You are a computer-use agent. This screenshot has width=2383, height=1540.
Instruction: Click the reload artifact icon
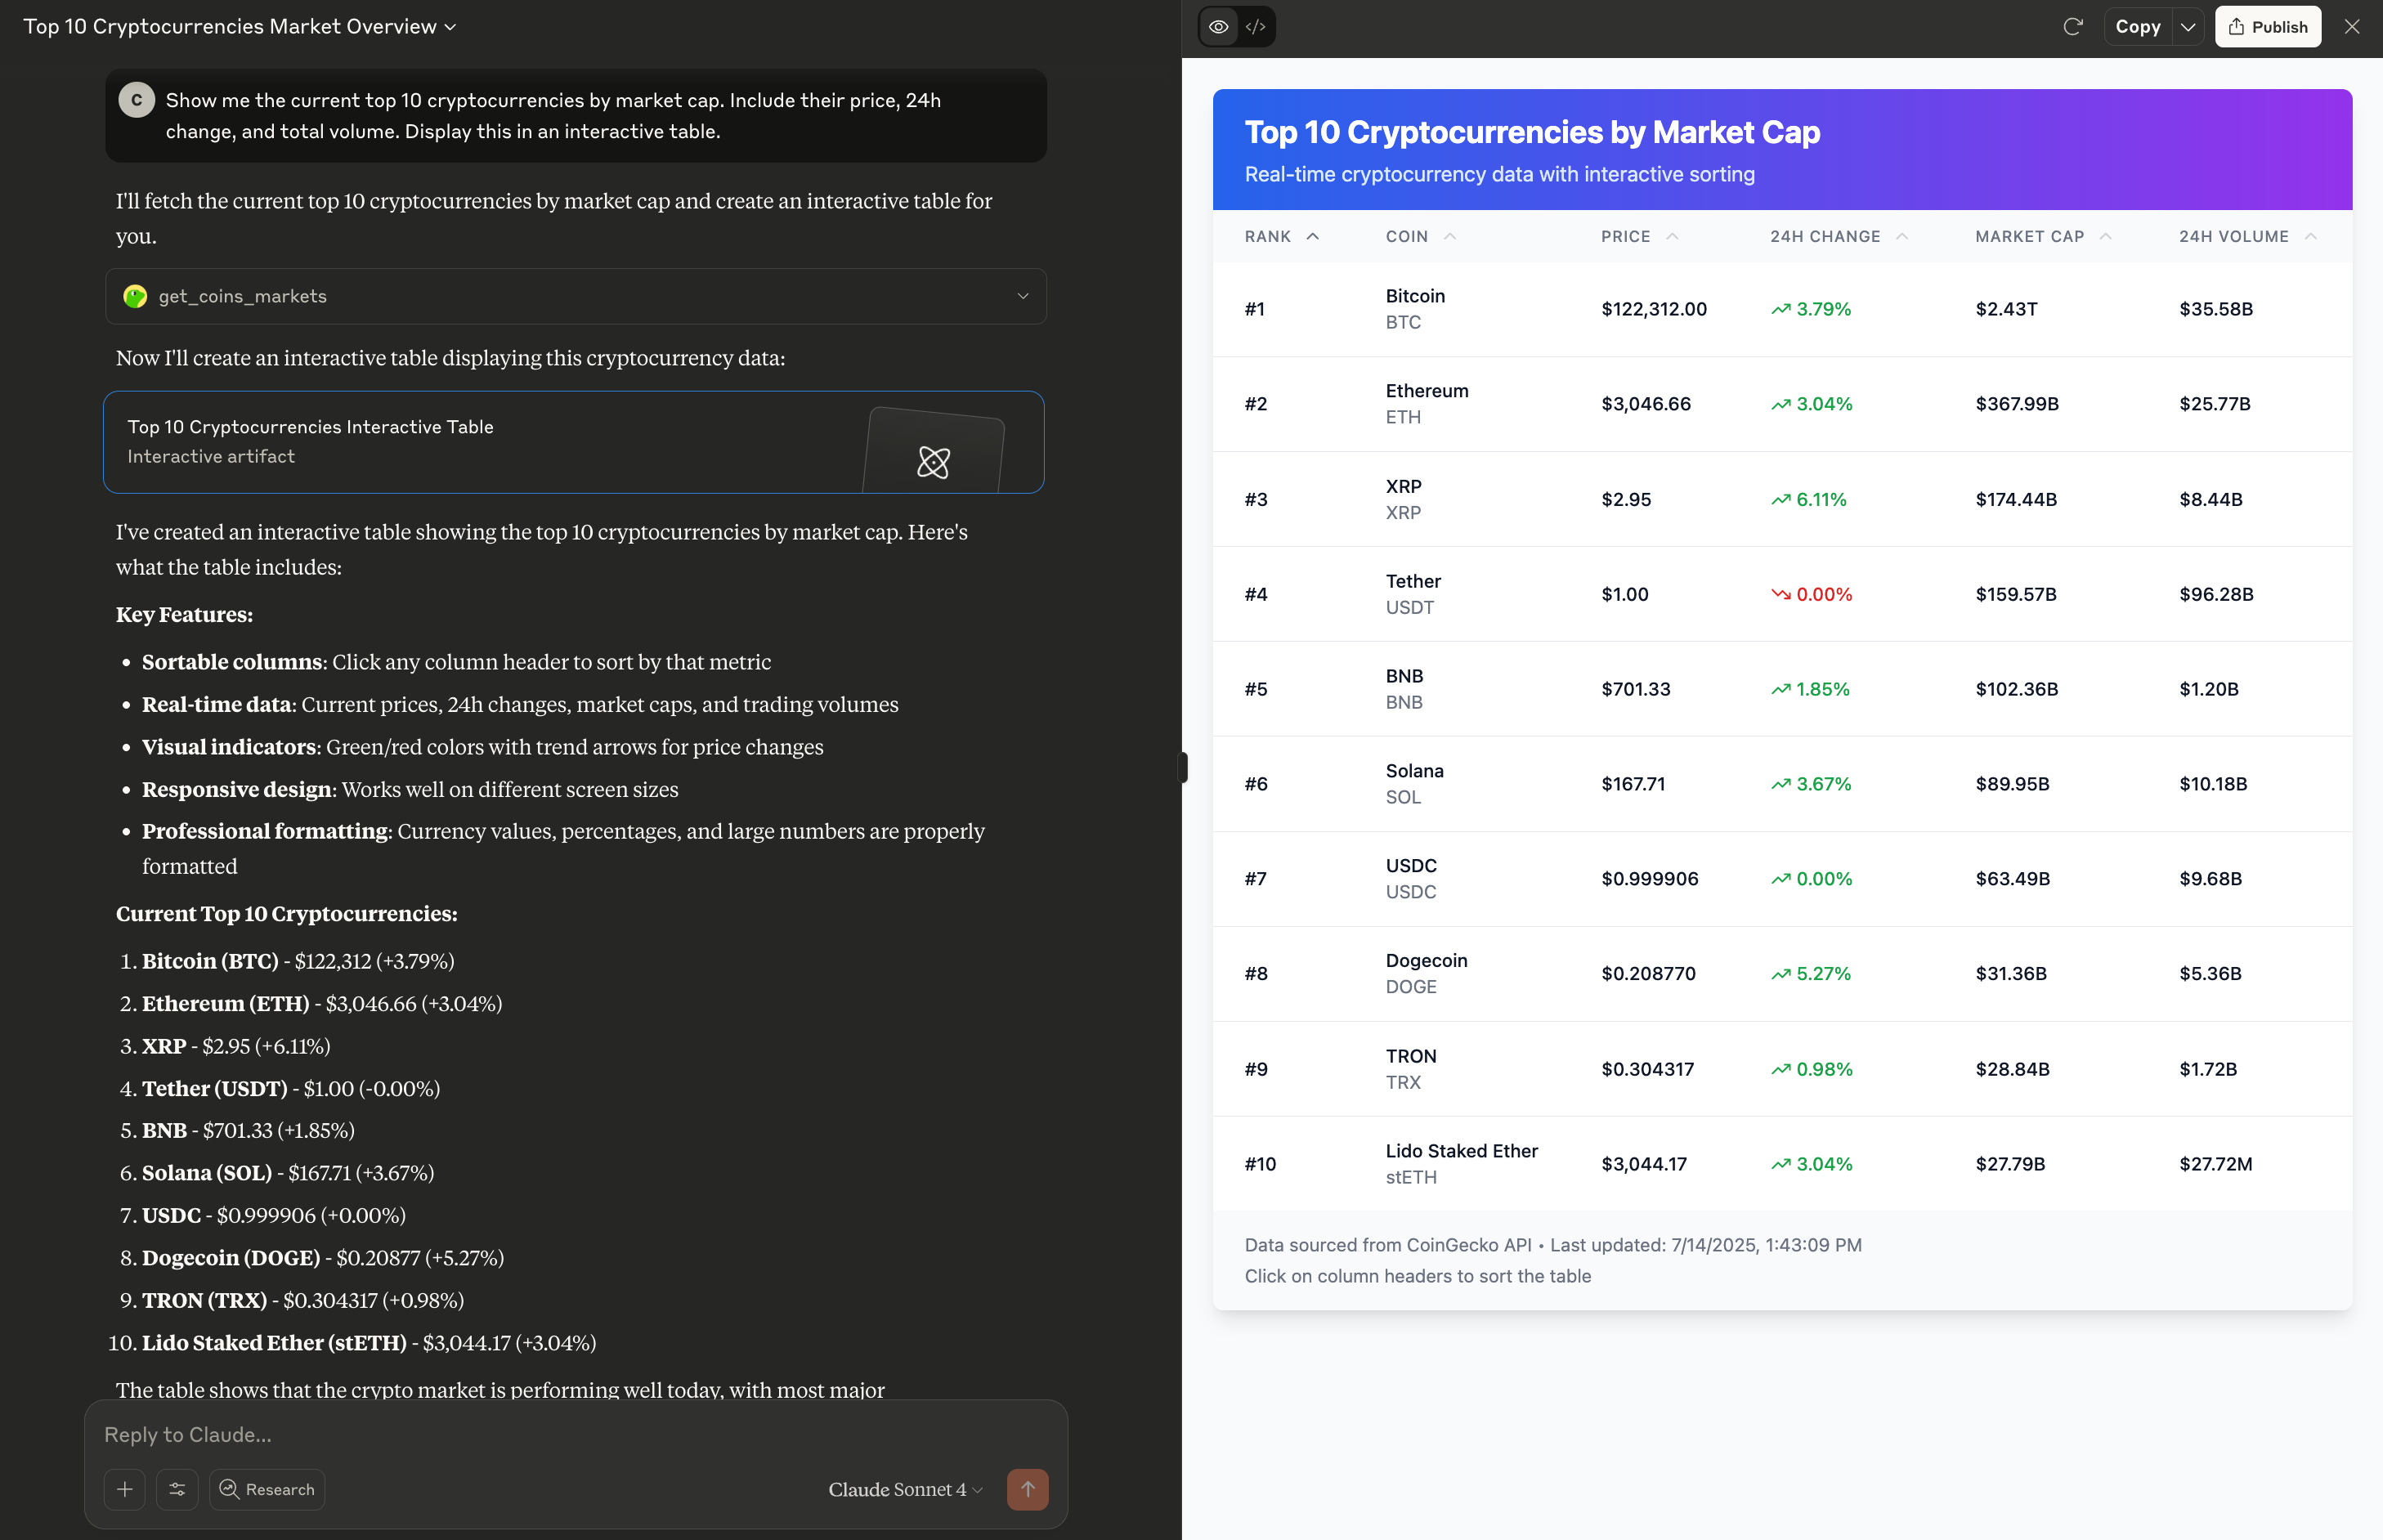(2072, 27)
